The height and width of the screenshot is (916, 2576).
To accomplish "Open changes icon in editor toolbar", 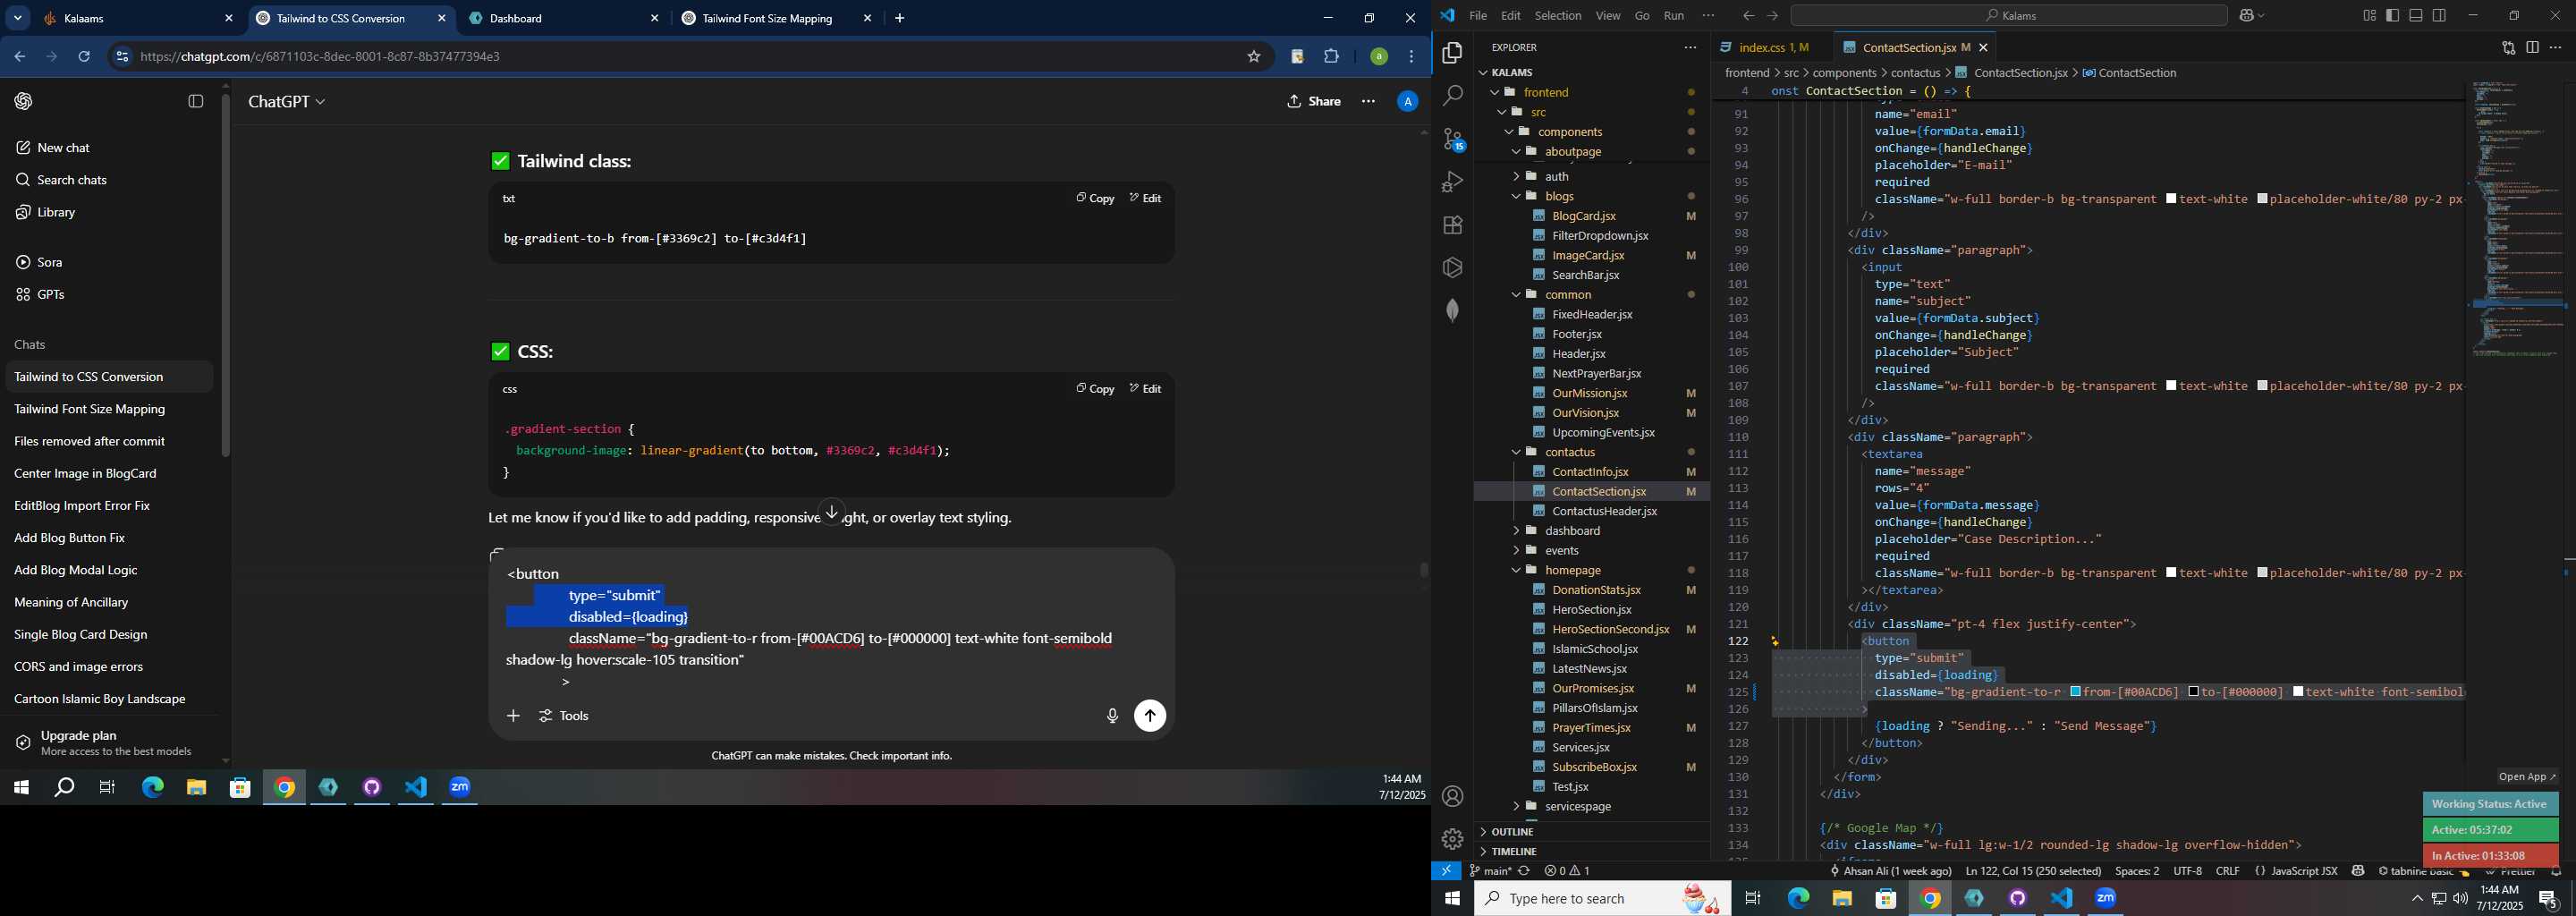I will point(2508,47).
